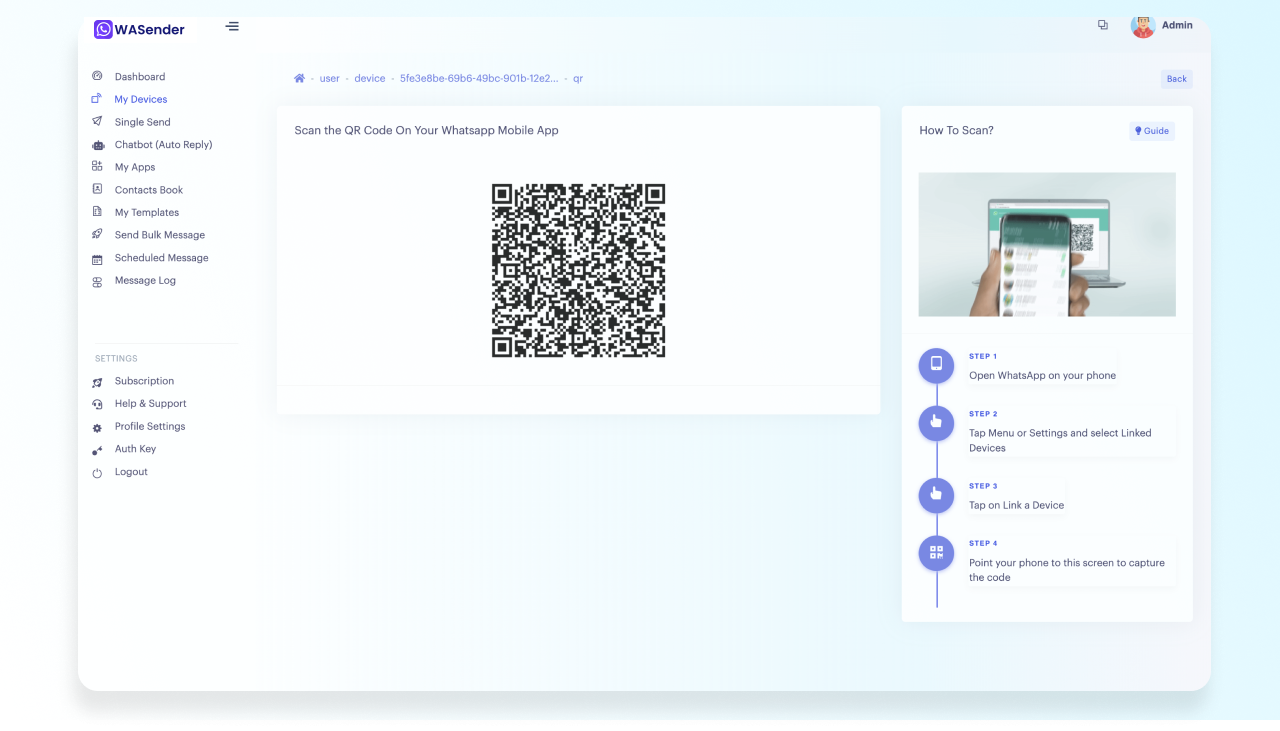This screenshot has width=1280, height=731.
Task: Click the home icon in breadcrumb
Action: point(299,78)
